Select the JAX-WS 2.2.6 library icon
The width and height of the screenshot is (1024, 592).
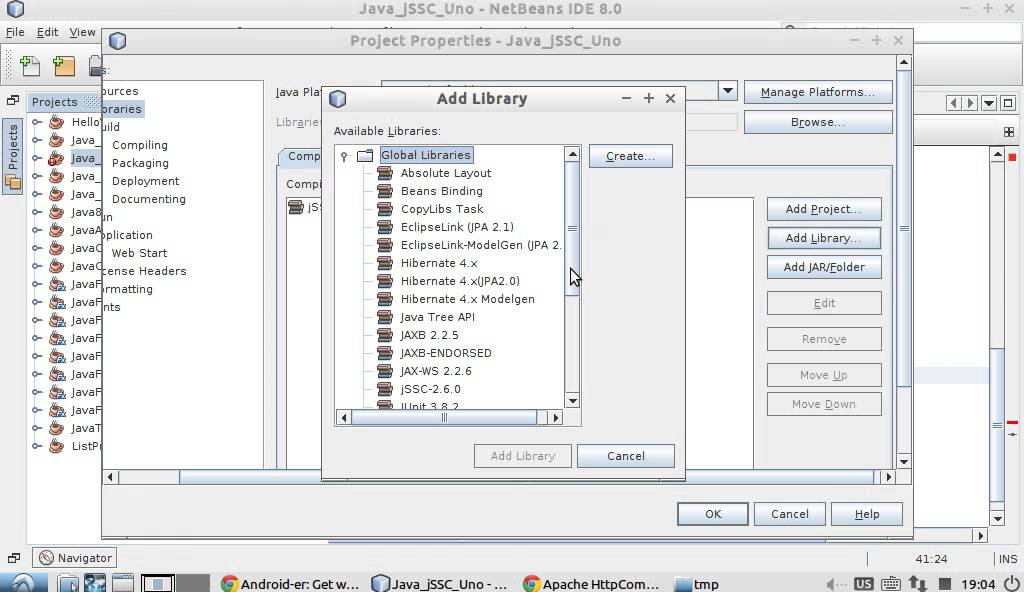385,370
